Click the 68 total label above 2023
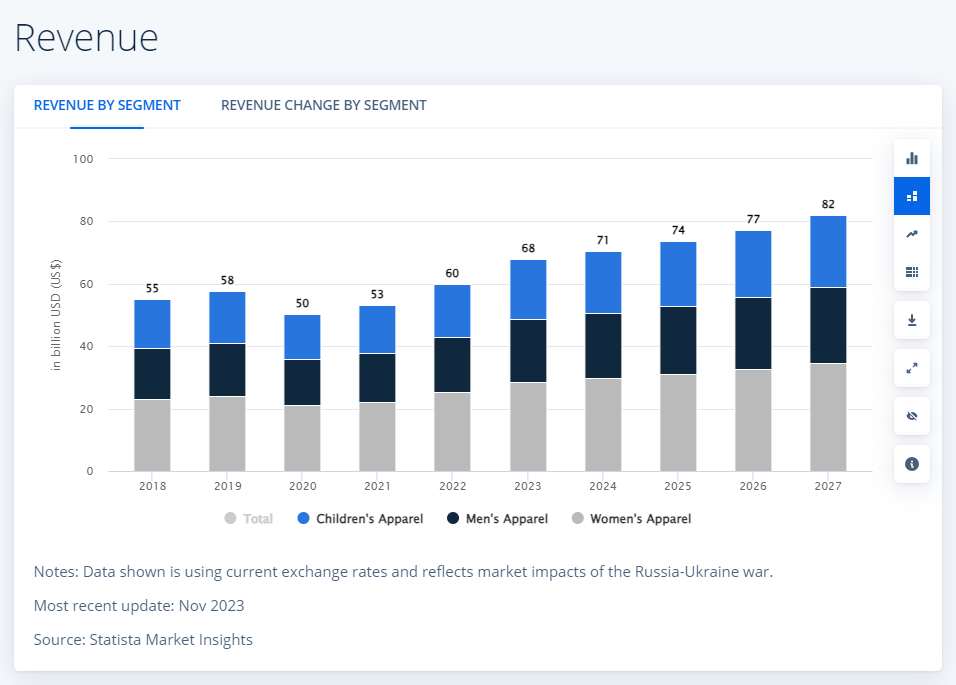This screenshot has height=685, width=956. click(x=528, y=249)
